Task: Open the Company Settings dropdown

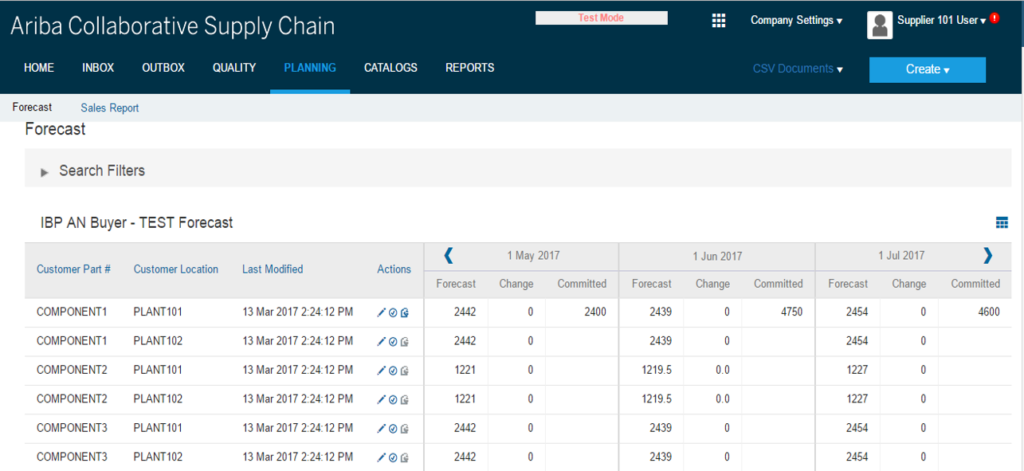Action: click(x=796, y=20)
